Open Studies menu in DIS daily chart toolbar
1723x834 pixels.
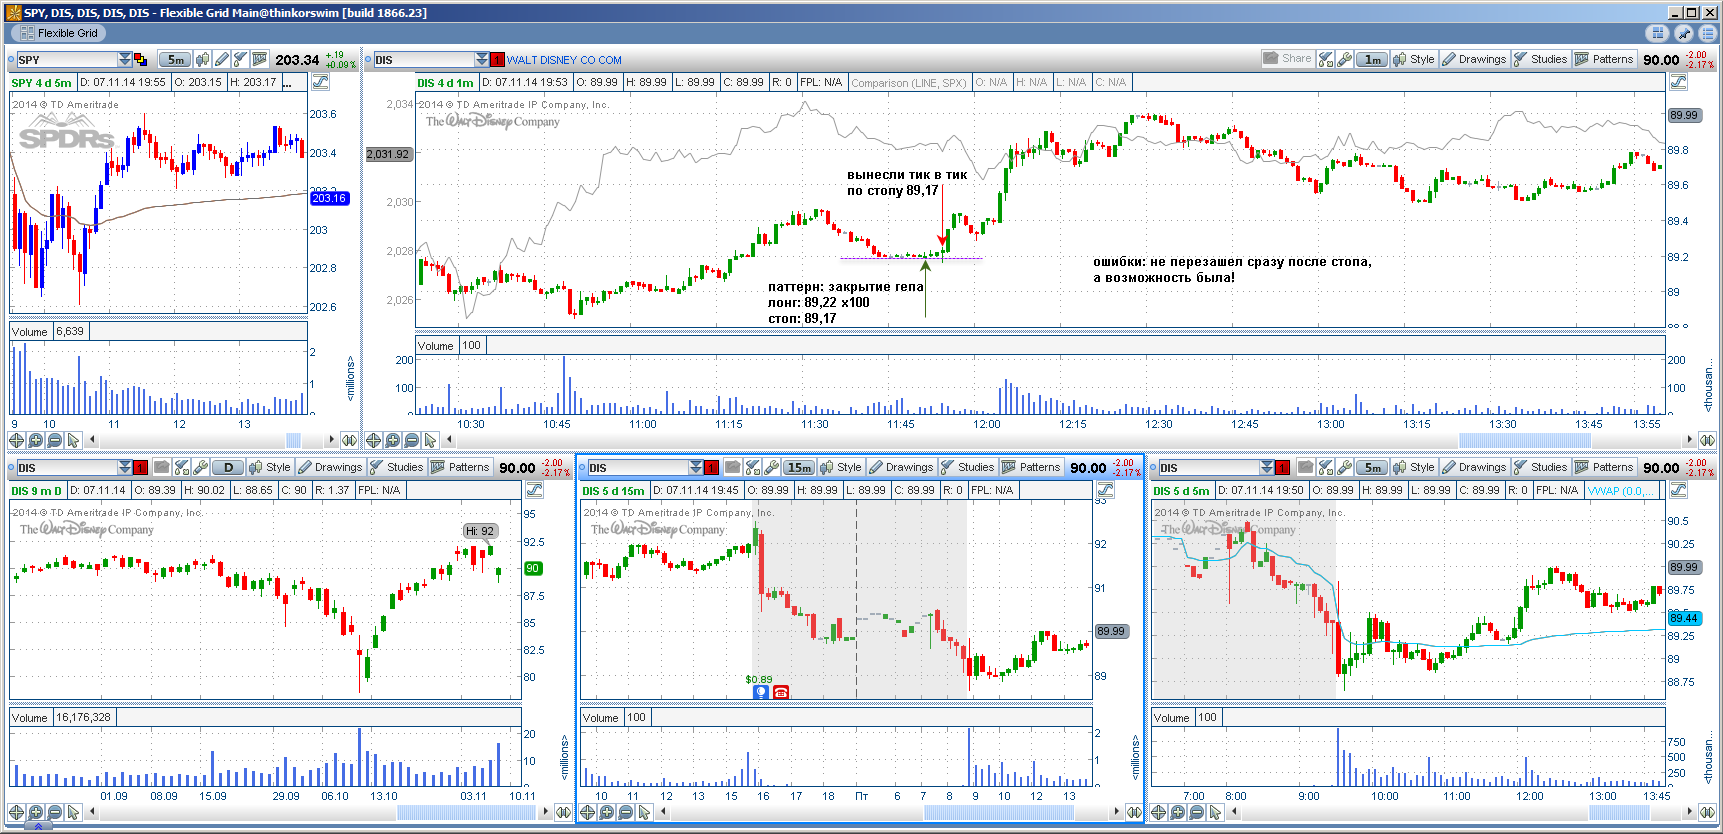pyautogui.click(x=396, y=467)
